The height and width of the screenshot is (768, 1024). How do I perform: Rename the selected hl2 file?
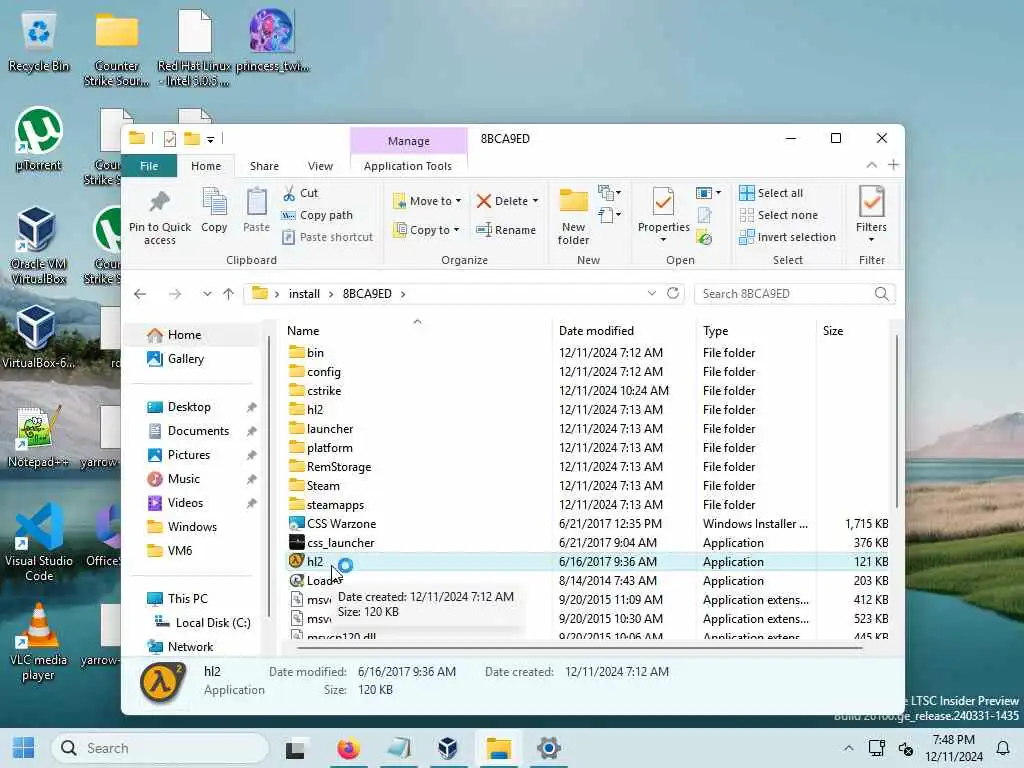click(x=506, y=230)
